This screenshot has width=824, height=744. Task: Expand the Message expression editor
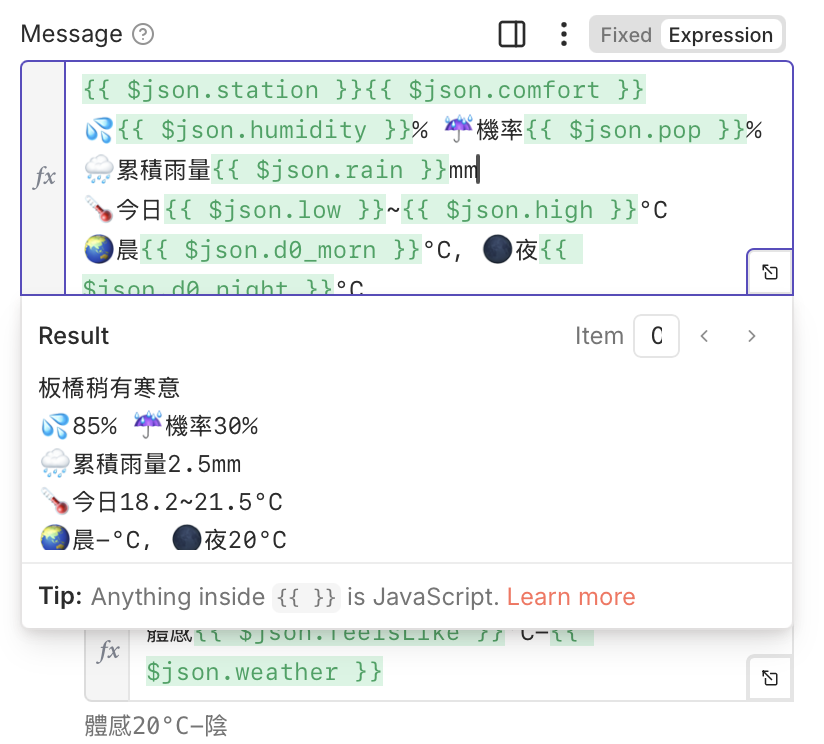(x=770, y=272)
